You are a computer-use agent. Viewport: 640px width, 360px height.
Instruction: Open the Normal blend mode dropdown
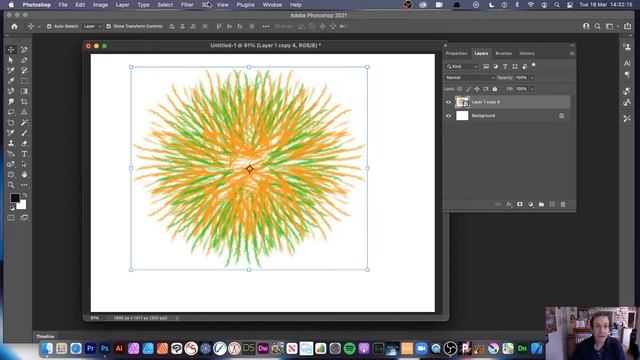[x=469, y=78]
